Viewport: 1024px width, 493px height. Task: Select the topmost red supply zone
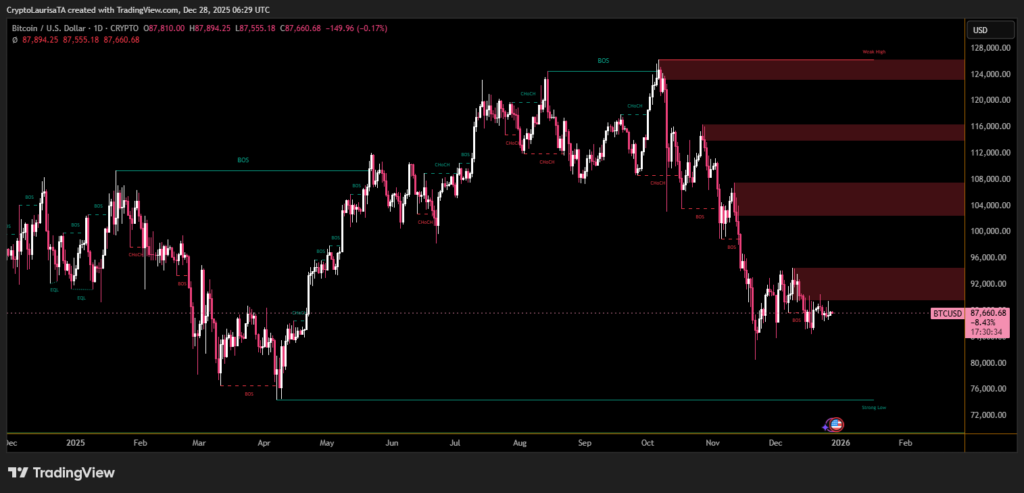pos(810,70)
